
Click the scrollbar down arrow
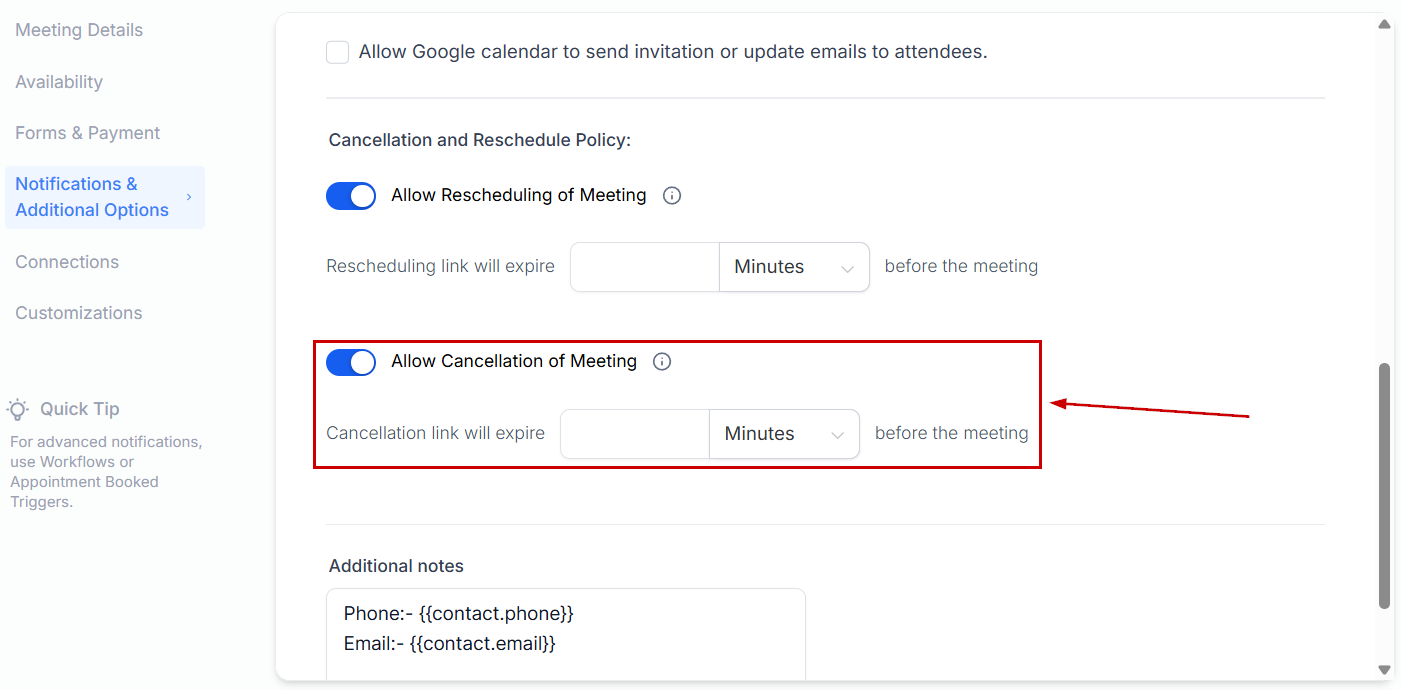tap(1384, 669)
